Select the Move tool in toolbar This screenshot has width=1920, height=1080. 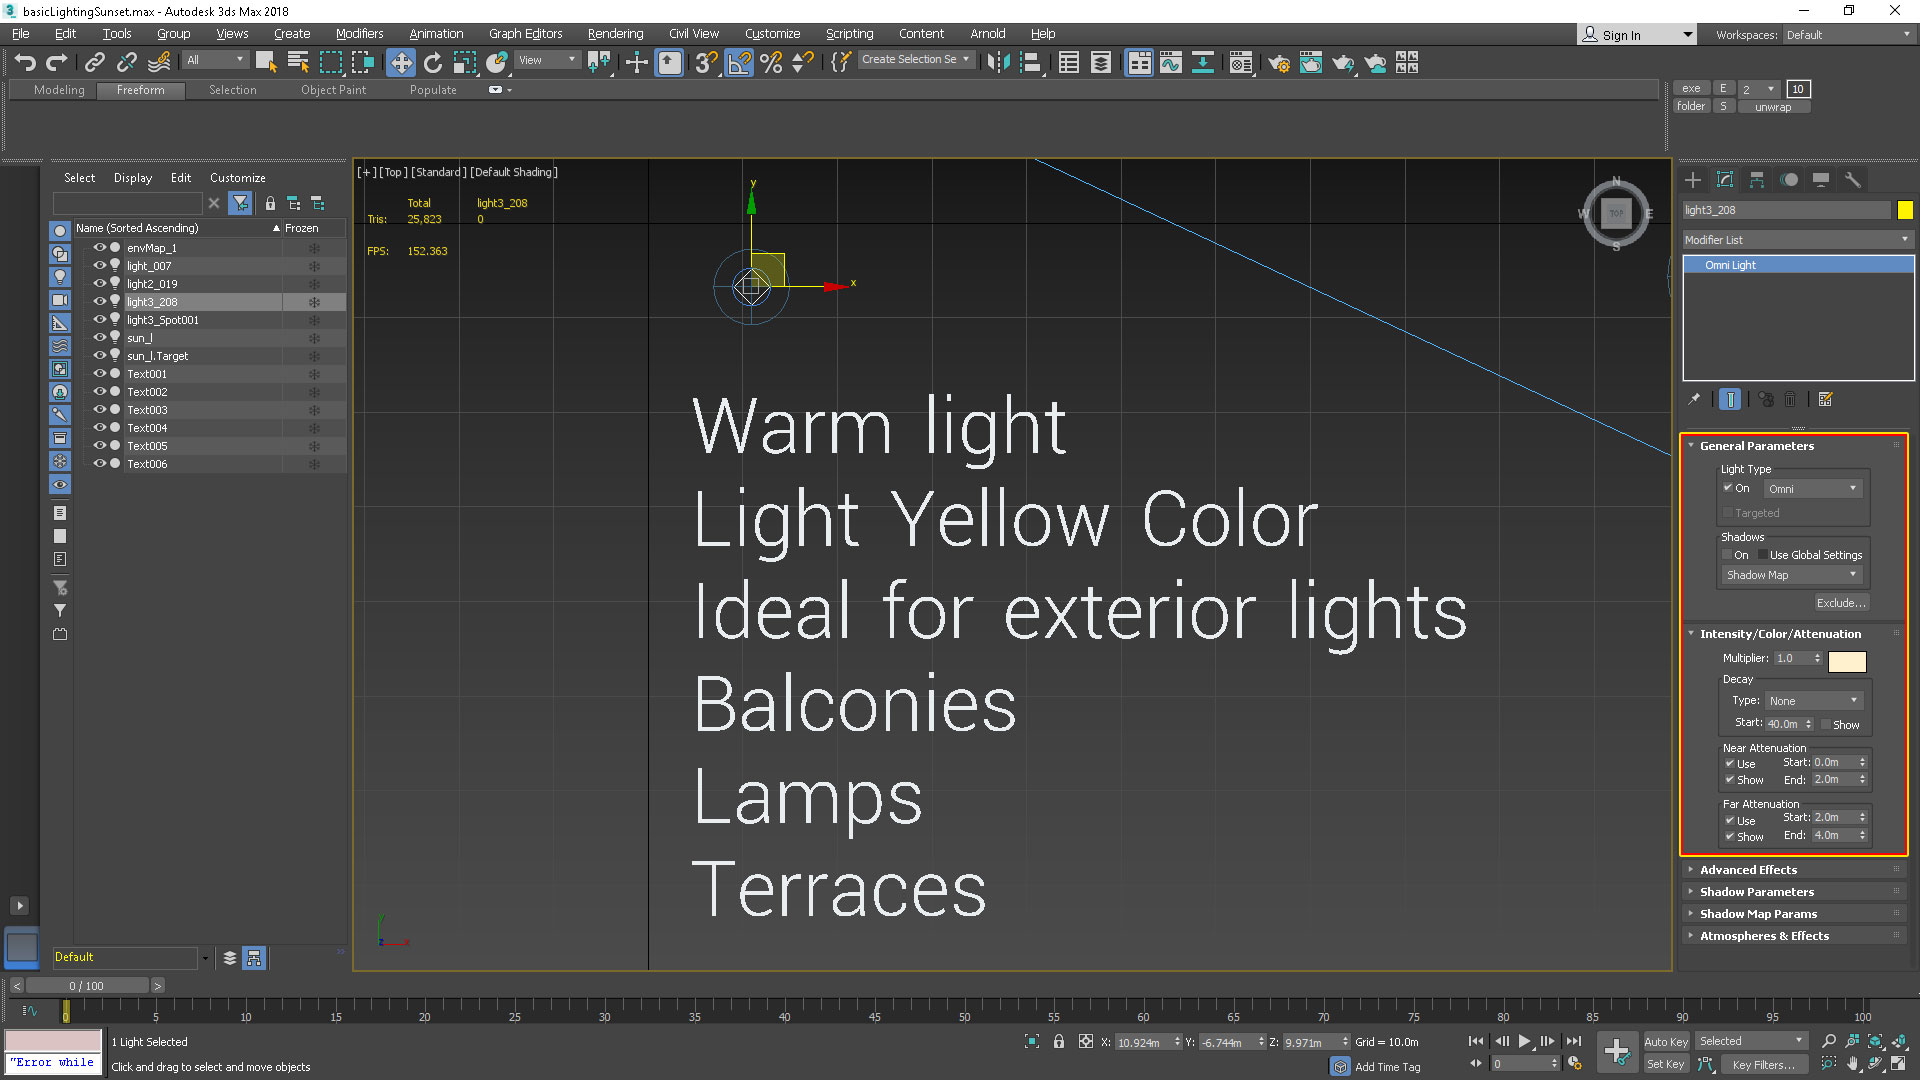click(401, 63)
